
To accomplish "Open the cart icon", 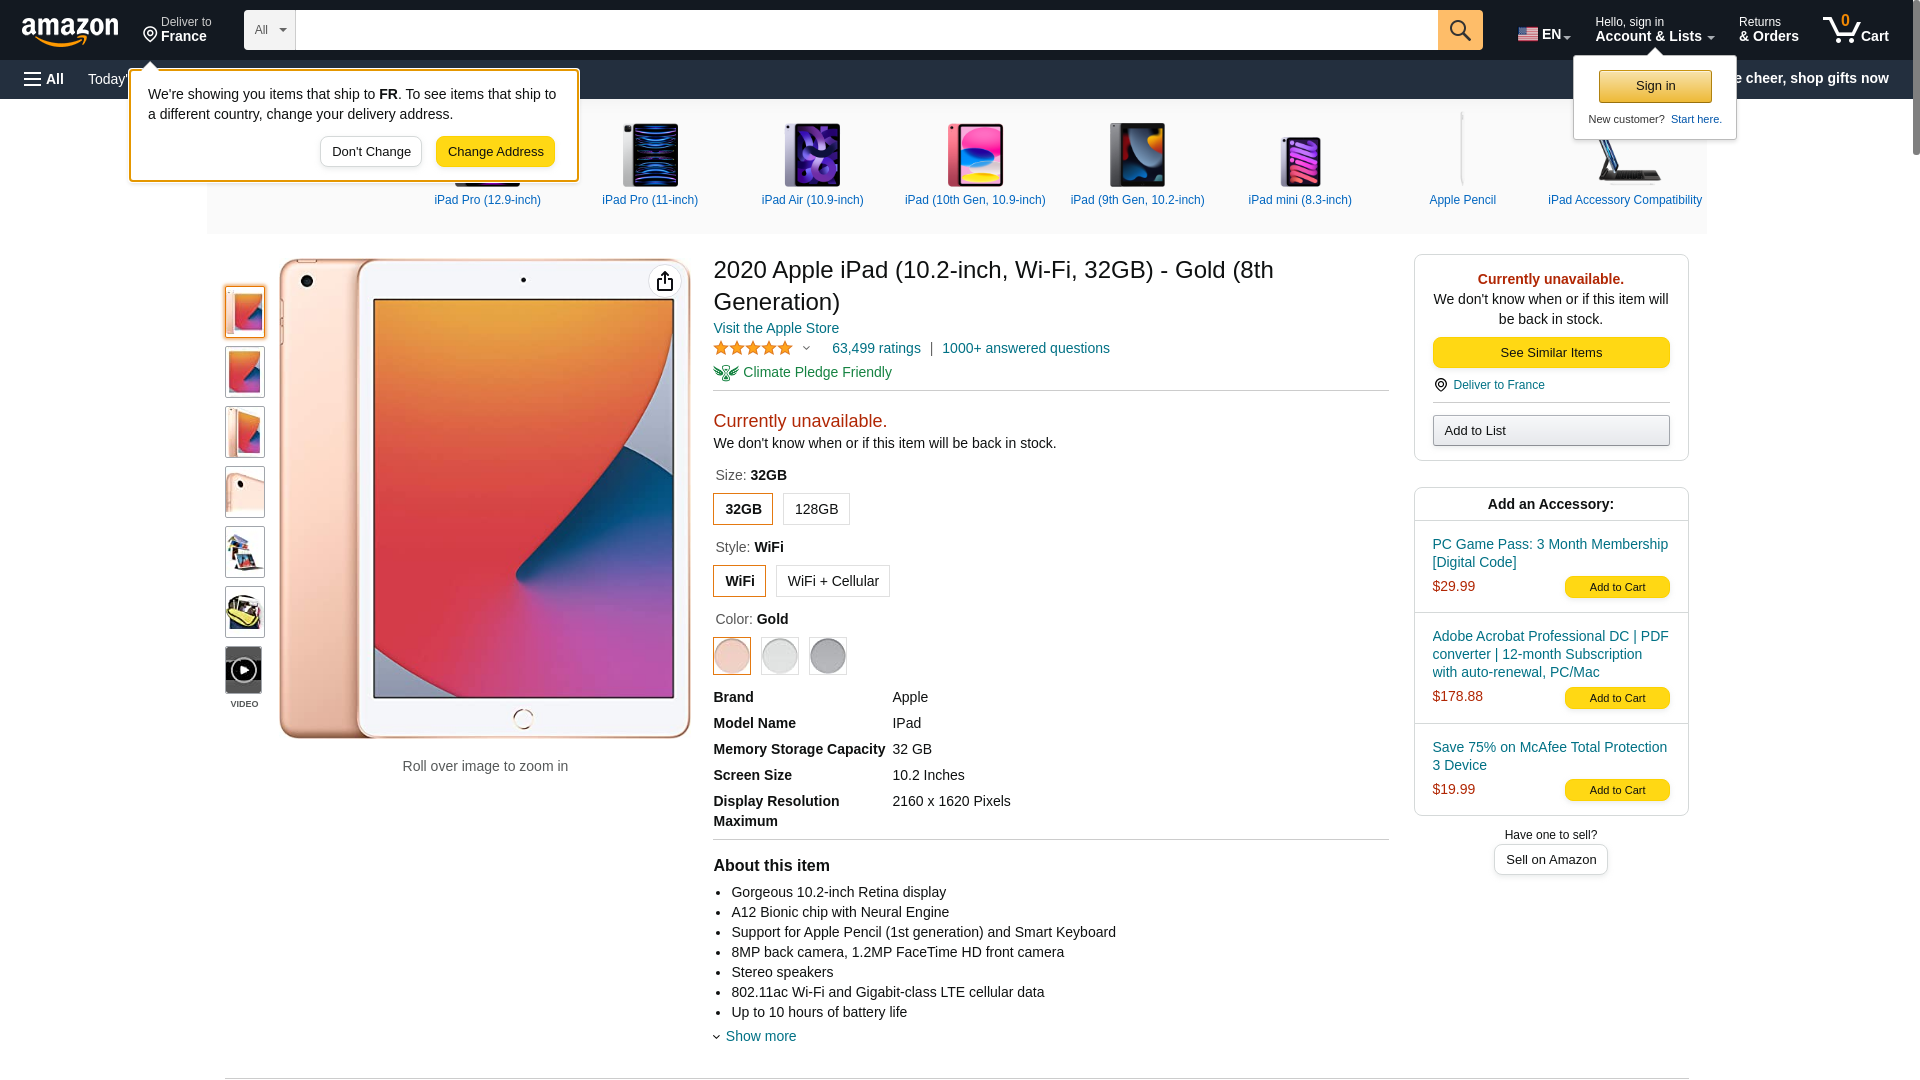I will point(1855,30).
